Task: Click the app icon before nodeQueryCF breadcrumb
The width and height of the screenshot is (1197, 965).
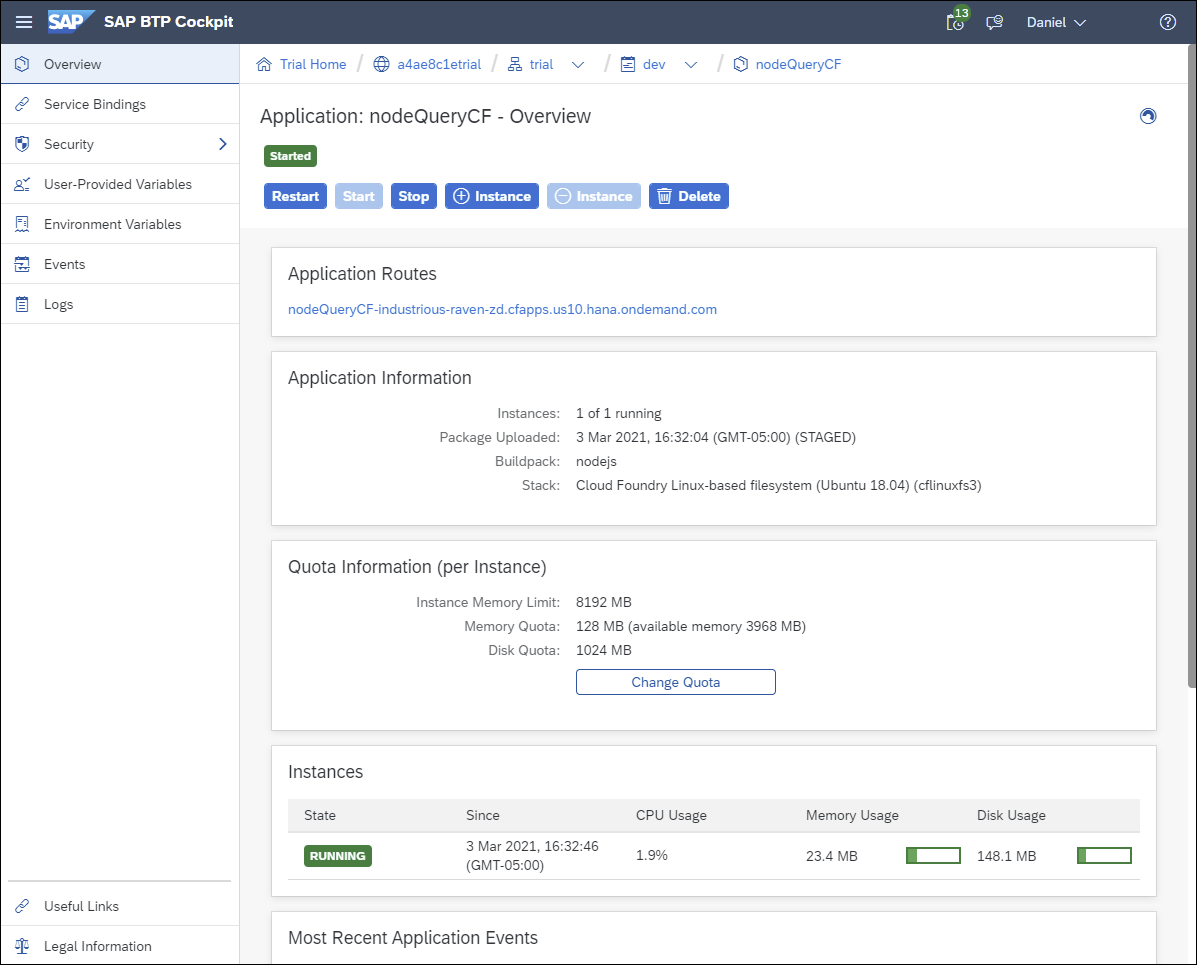Action: point(740,64)
